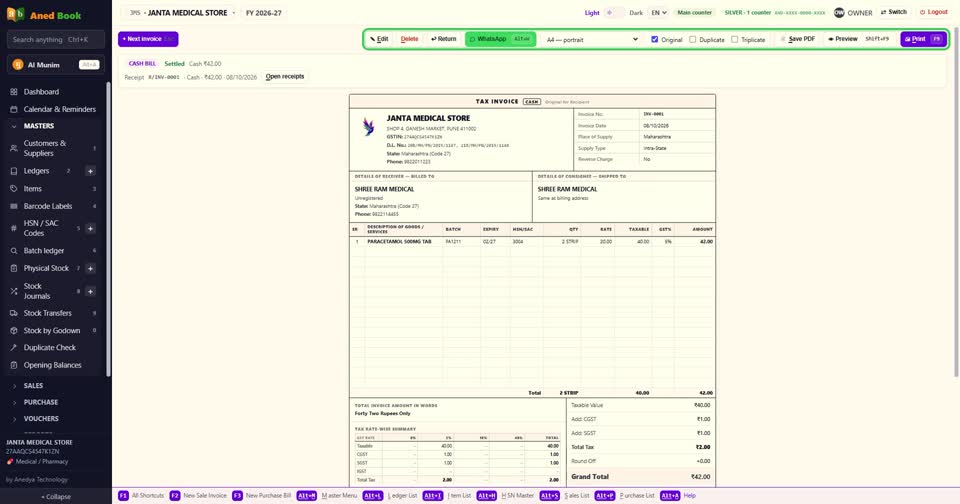The image size is (960, 504).
Task: Click the Return button
Action: 444,39
